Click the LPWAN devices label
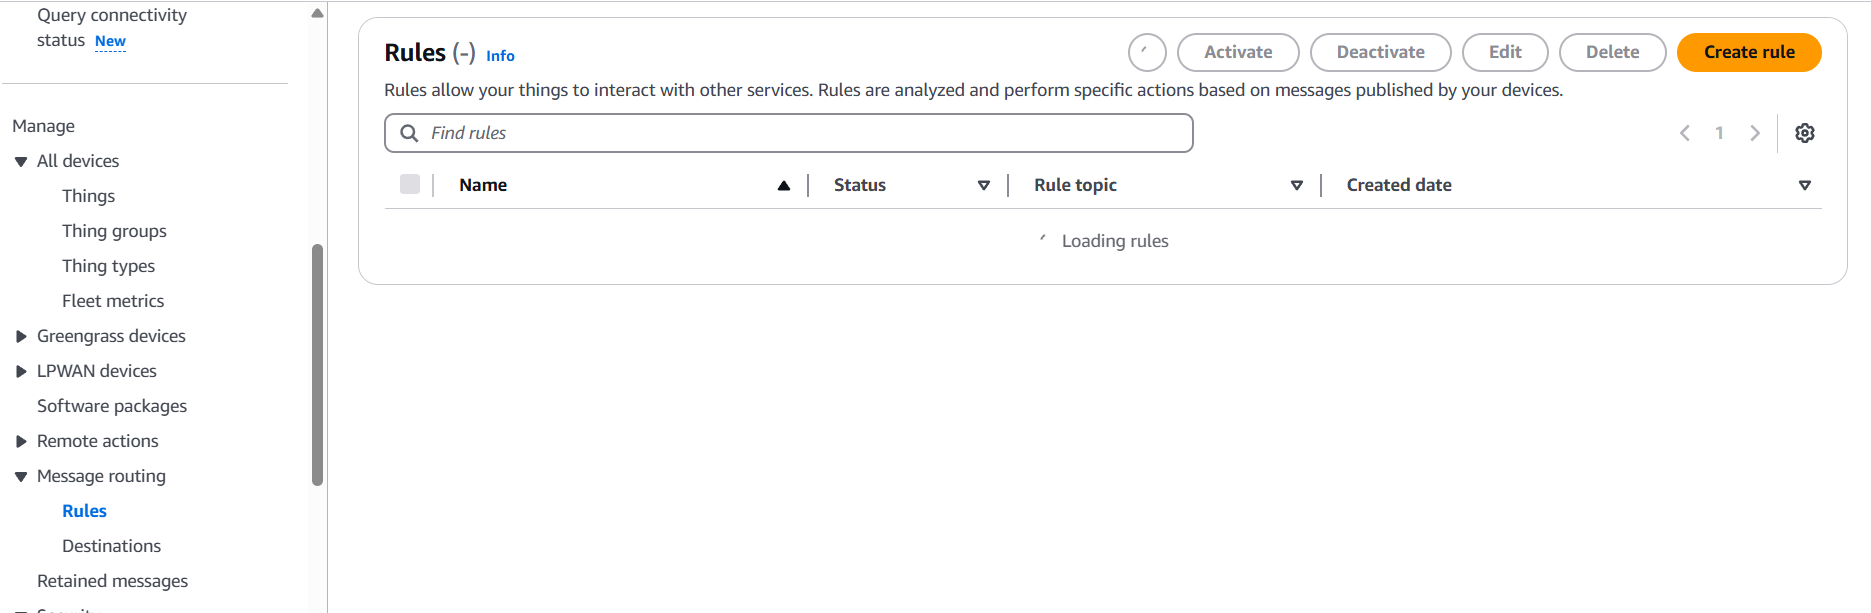Image resolution: width=1871 pixels, height=613 pixels. point(97,371)
